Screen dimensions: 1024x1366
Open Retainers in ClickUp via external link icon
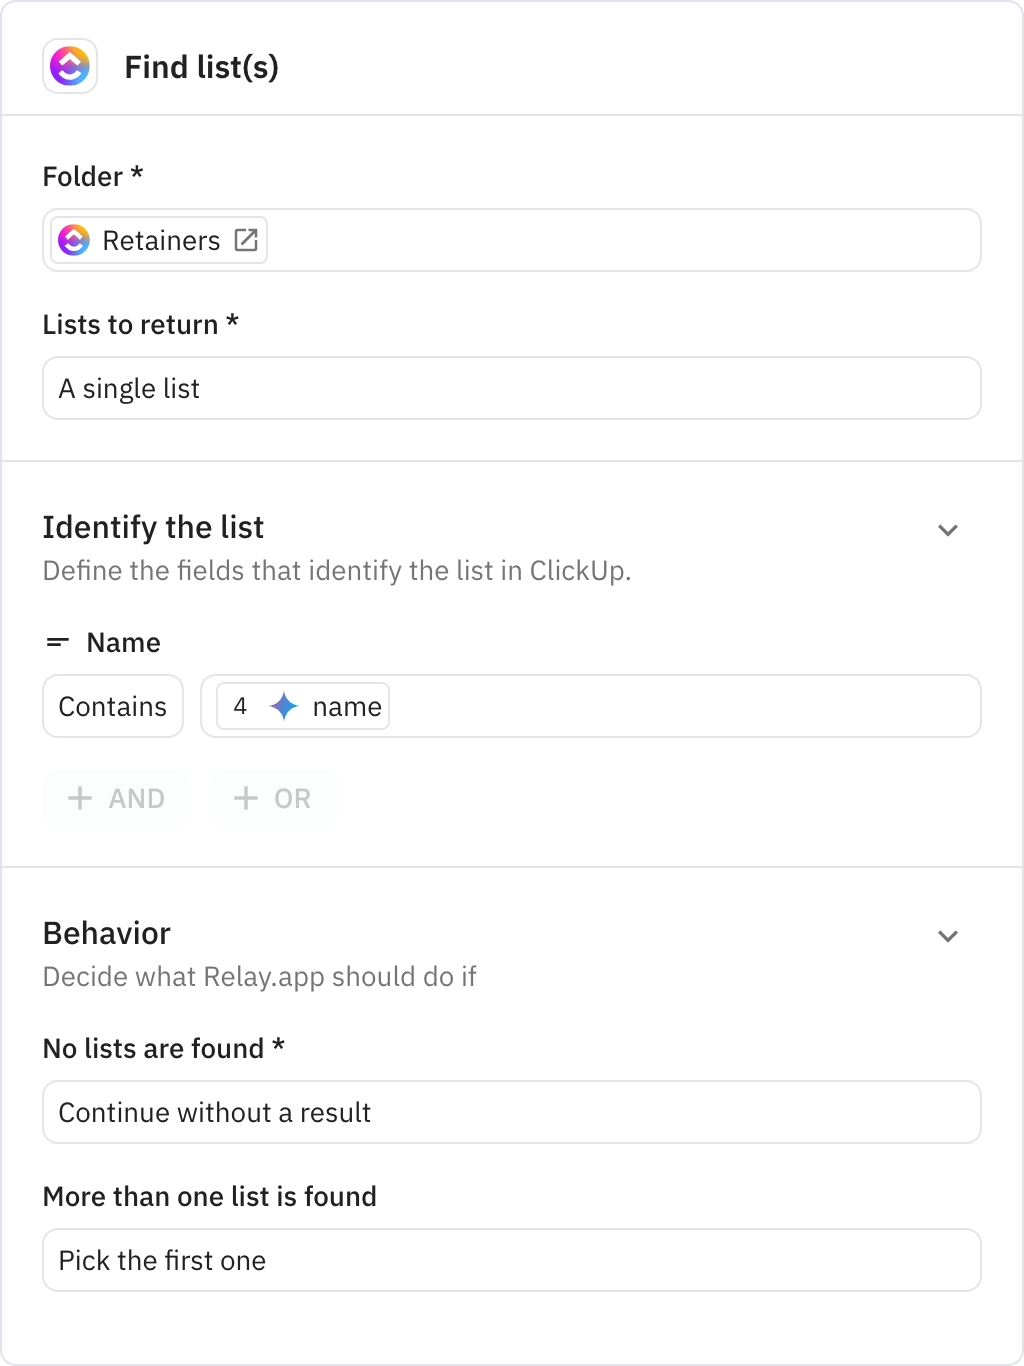point(247,240)
